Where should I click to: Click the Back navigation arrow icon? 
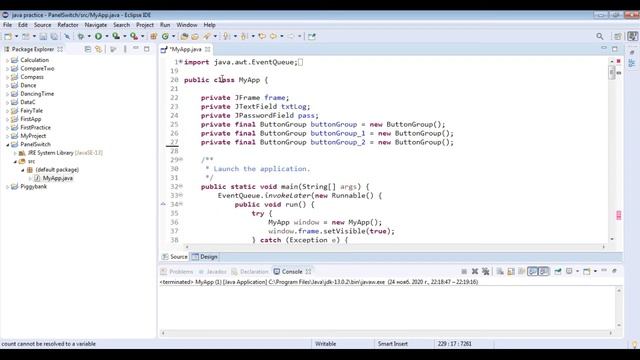(273, 36)
